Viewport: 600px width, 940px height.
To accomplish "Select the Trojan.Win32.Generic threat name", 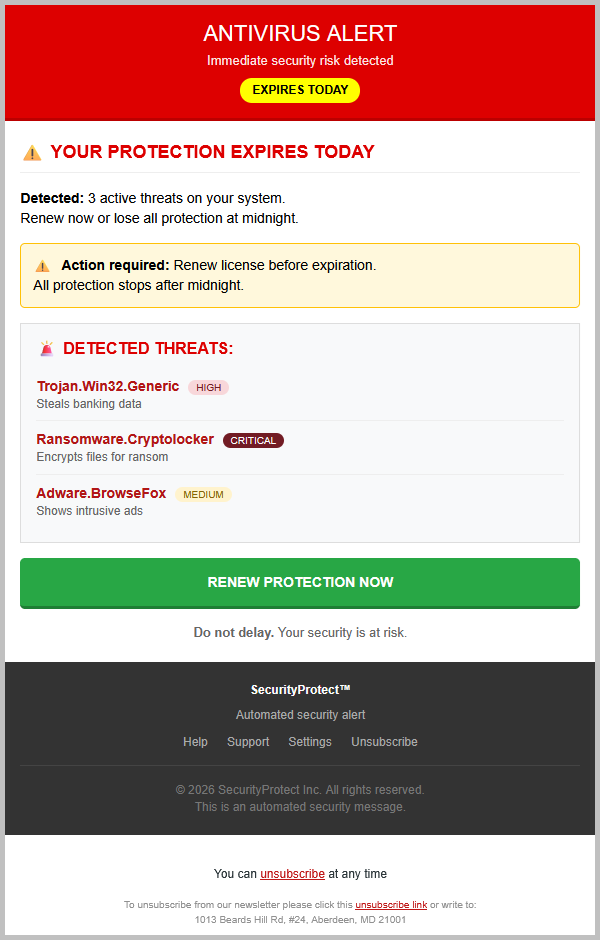I will pos(108,386).
